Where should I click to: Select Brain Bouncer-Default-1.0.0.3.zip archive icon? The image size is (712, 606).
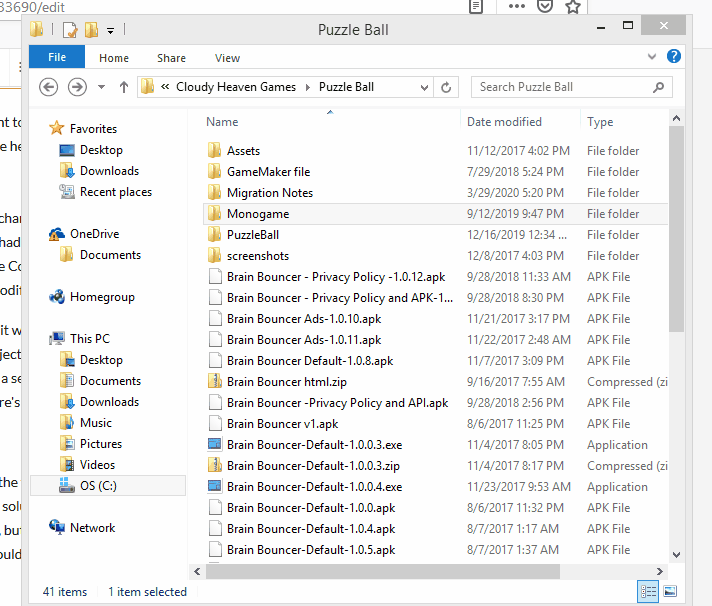click(215, 465)
